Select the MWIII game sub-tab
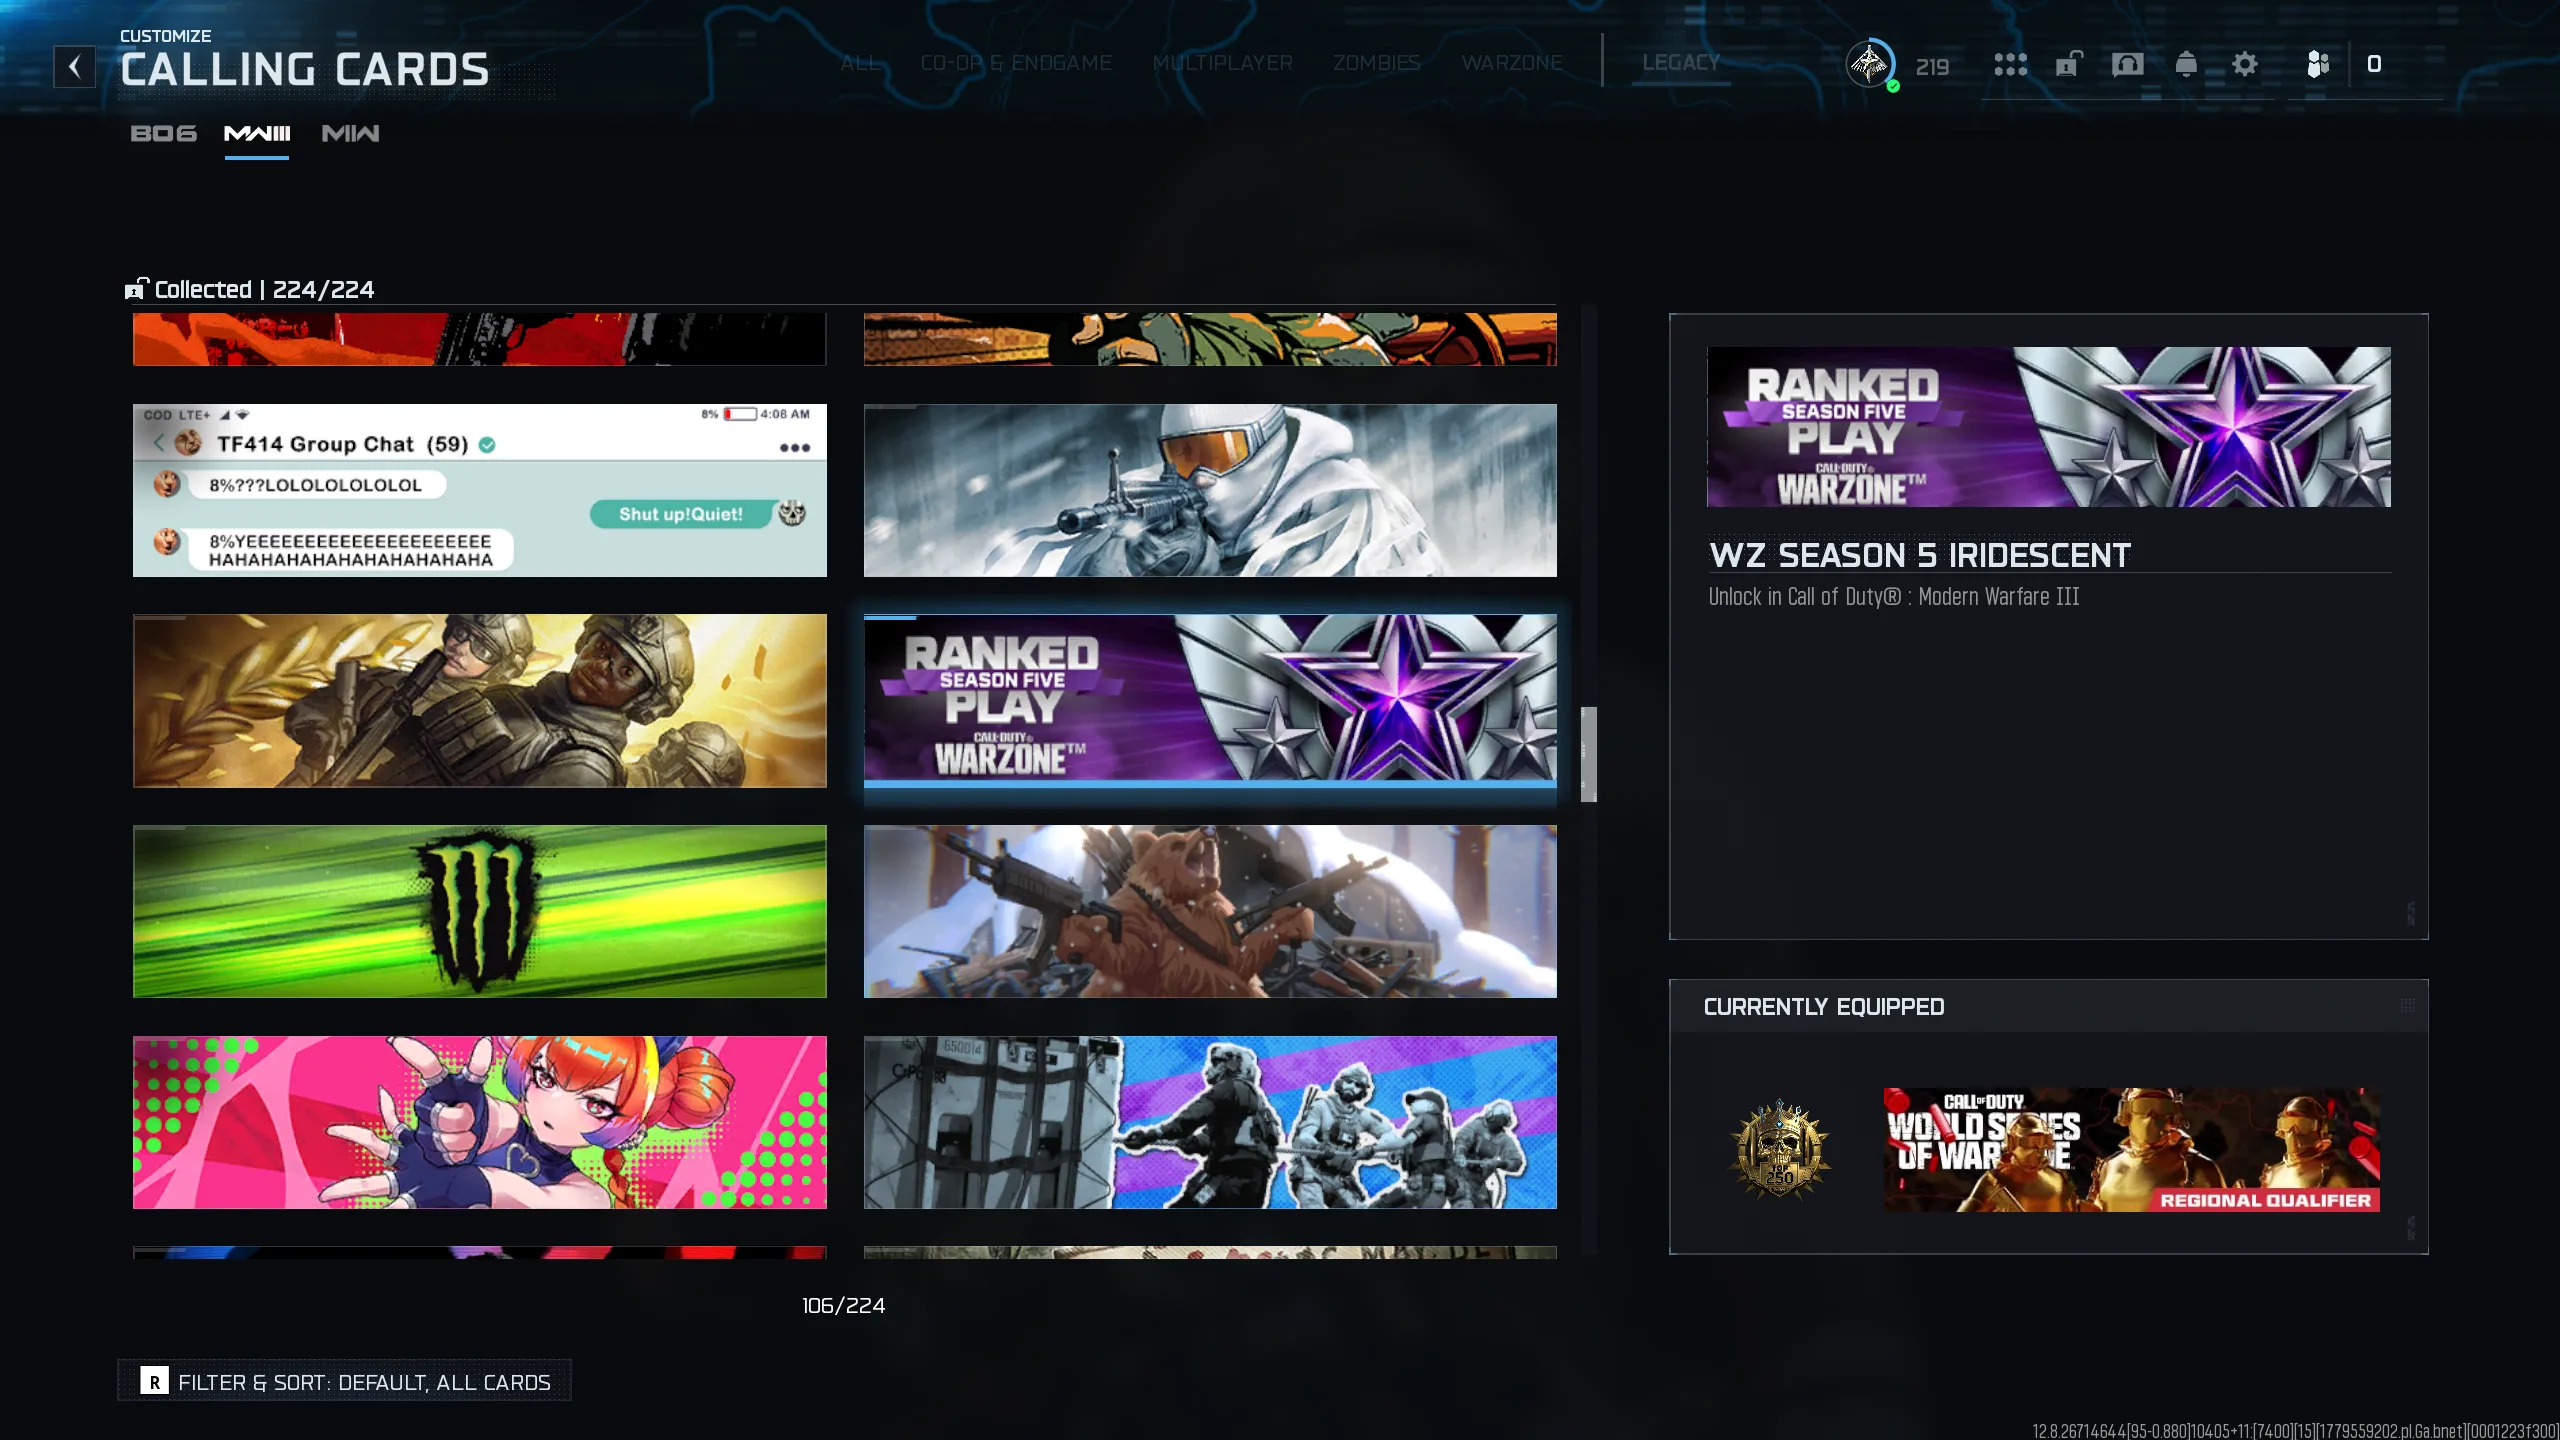The height and width of the screenshot is (1440, 2560). [x=257, y=134]
